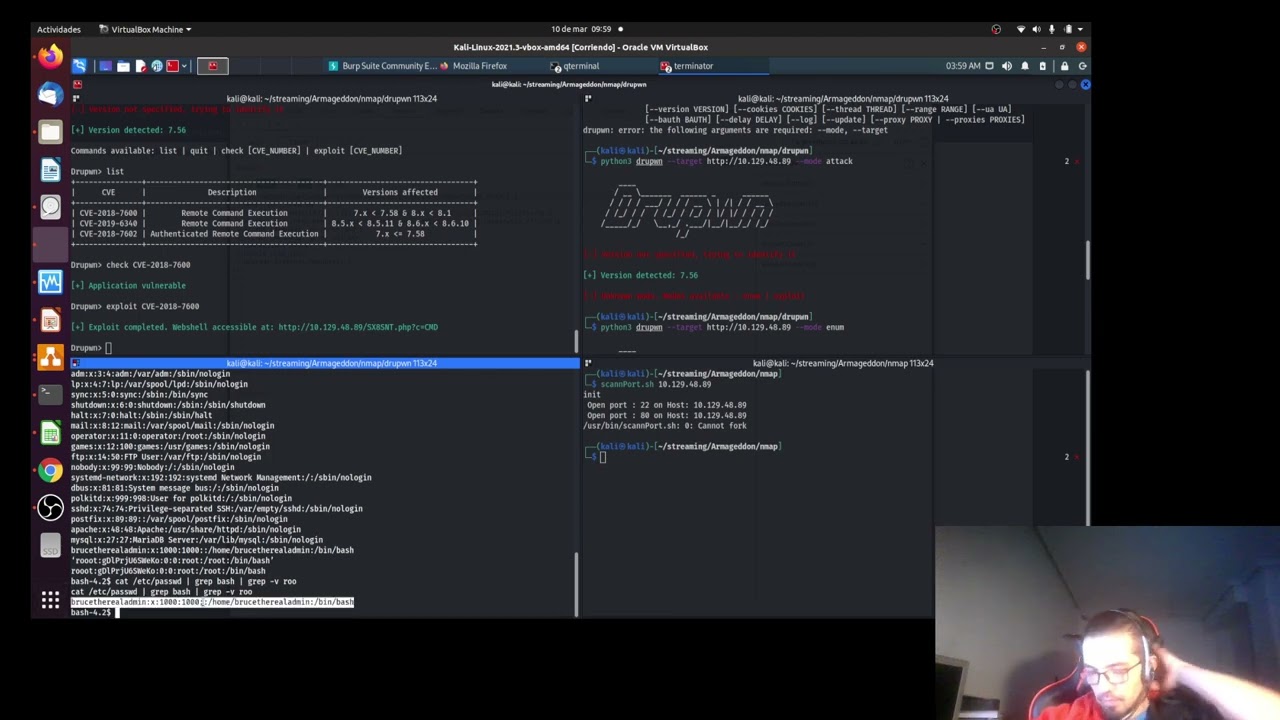The width and height of the screenshot is (1280, 720).
Task: Click the bottom-right terminal vertical scrollbar
Action: [x=1087, y=447]
